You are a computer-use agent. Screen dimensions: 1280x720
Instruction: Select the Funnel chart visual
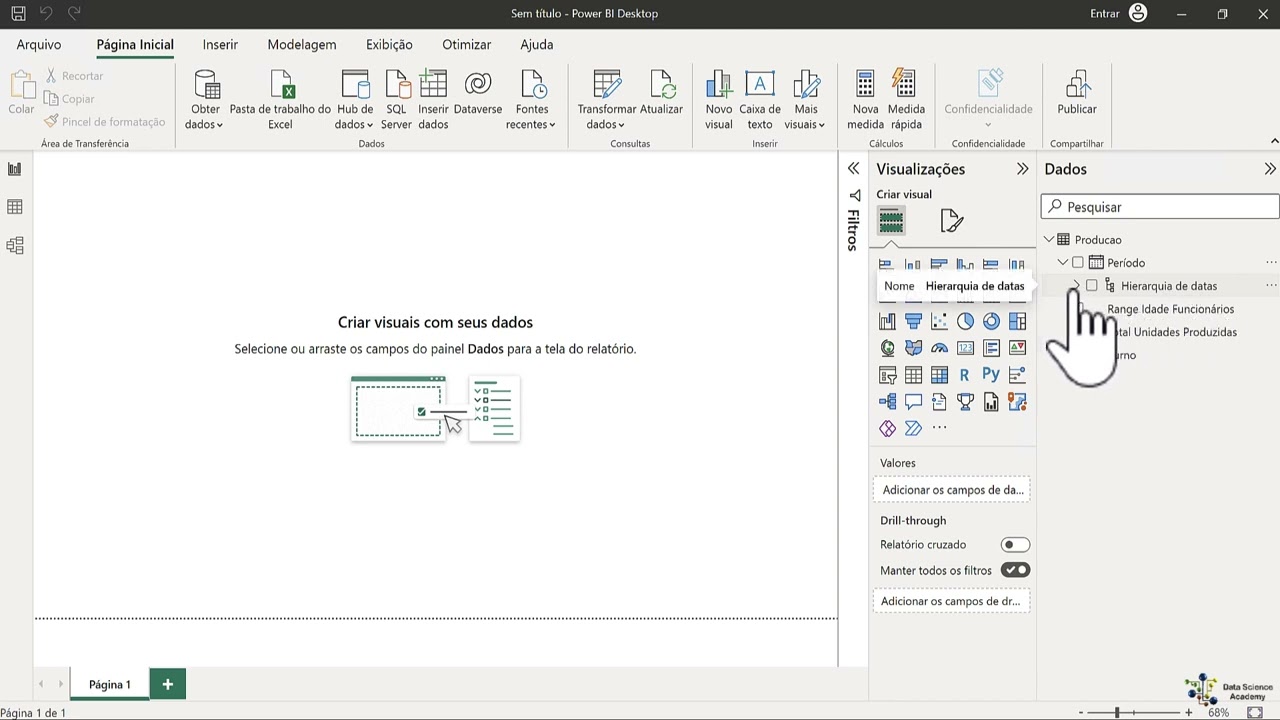pos(913,321)
